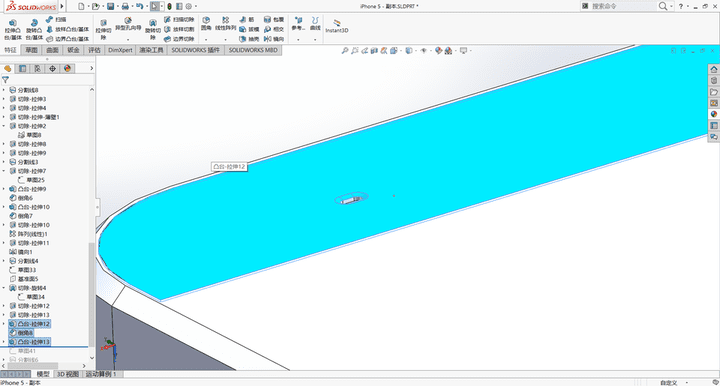Screen dimensions: 720x386
Task: Open the Appearances color ball task pane
Action: [714, 114]
